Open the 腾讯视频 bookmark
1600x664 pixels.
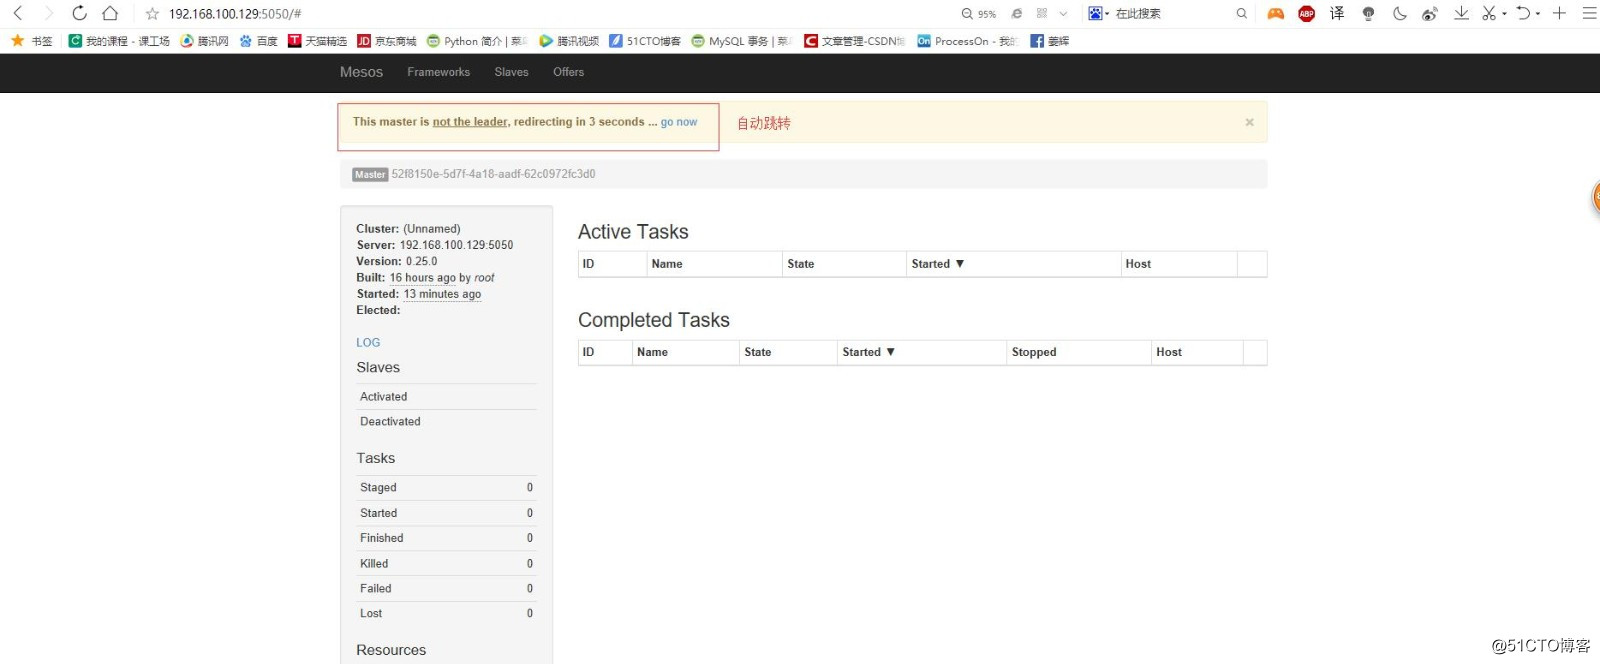[x=569, y=41]
